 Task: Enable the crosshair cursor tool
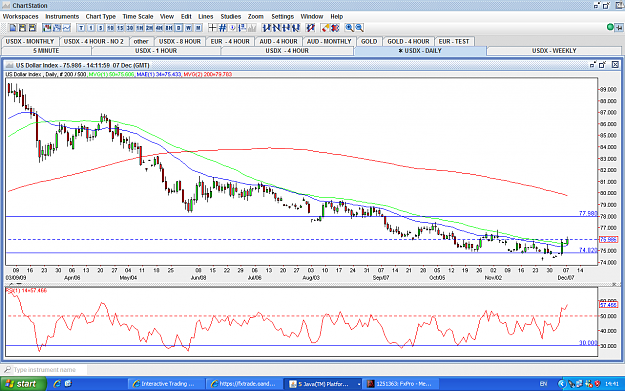(x=212, y=28)
